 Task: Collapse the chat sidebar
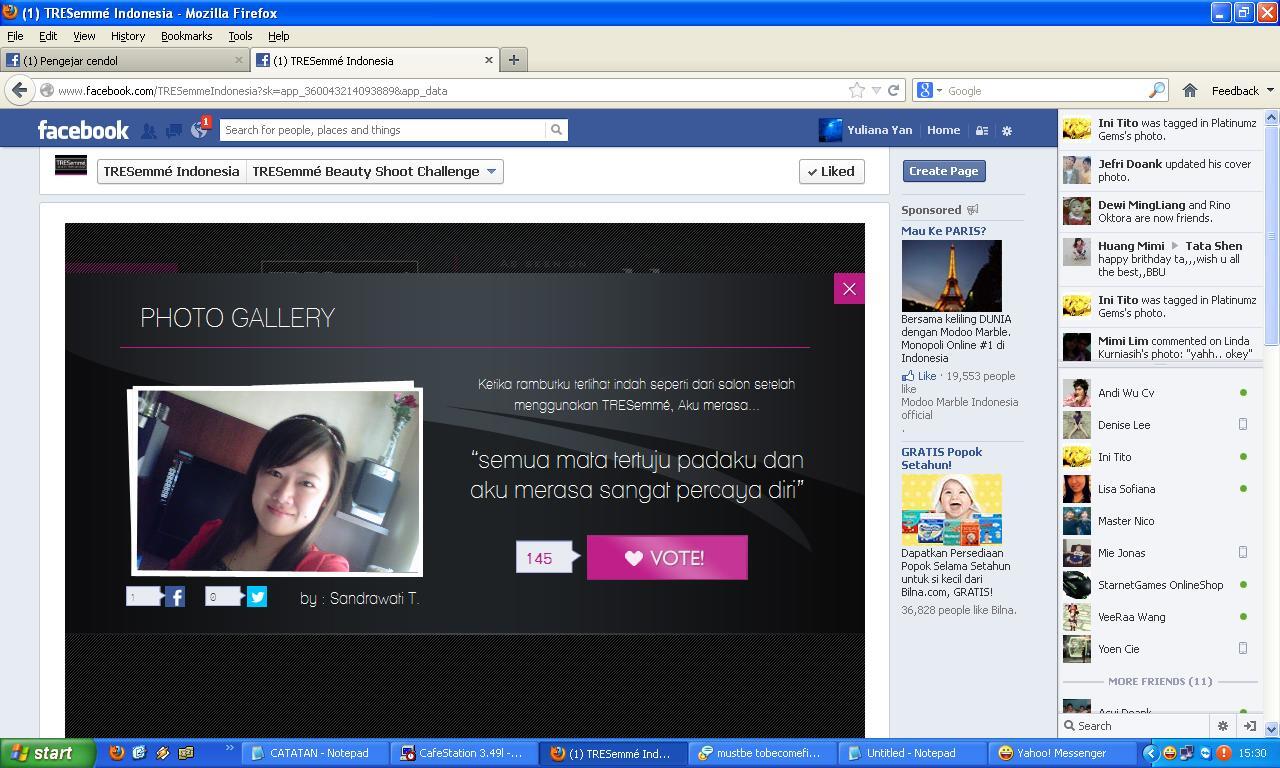(1249, 726)
